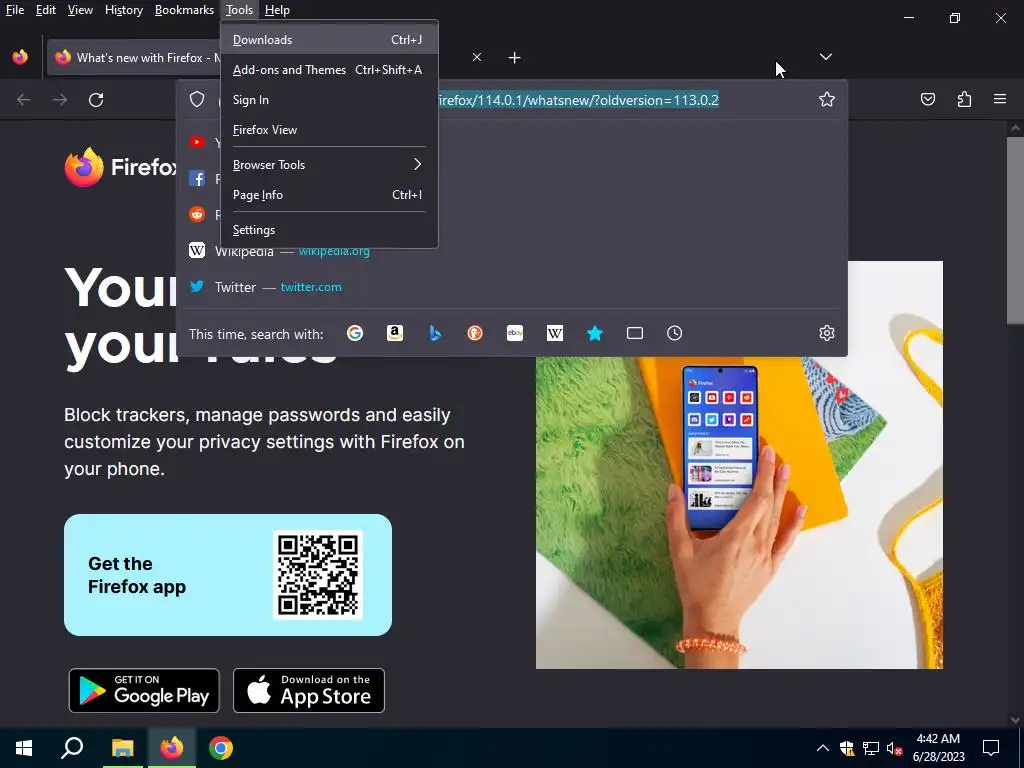Search in Bookmarks star icon
1024x768 pixels.
point(595,334)
